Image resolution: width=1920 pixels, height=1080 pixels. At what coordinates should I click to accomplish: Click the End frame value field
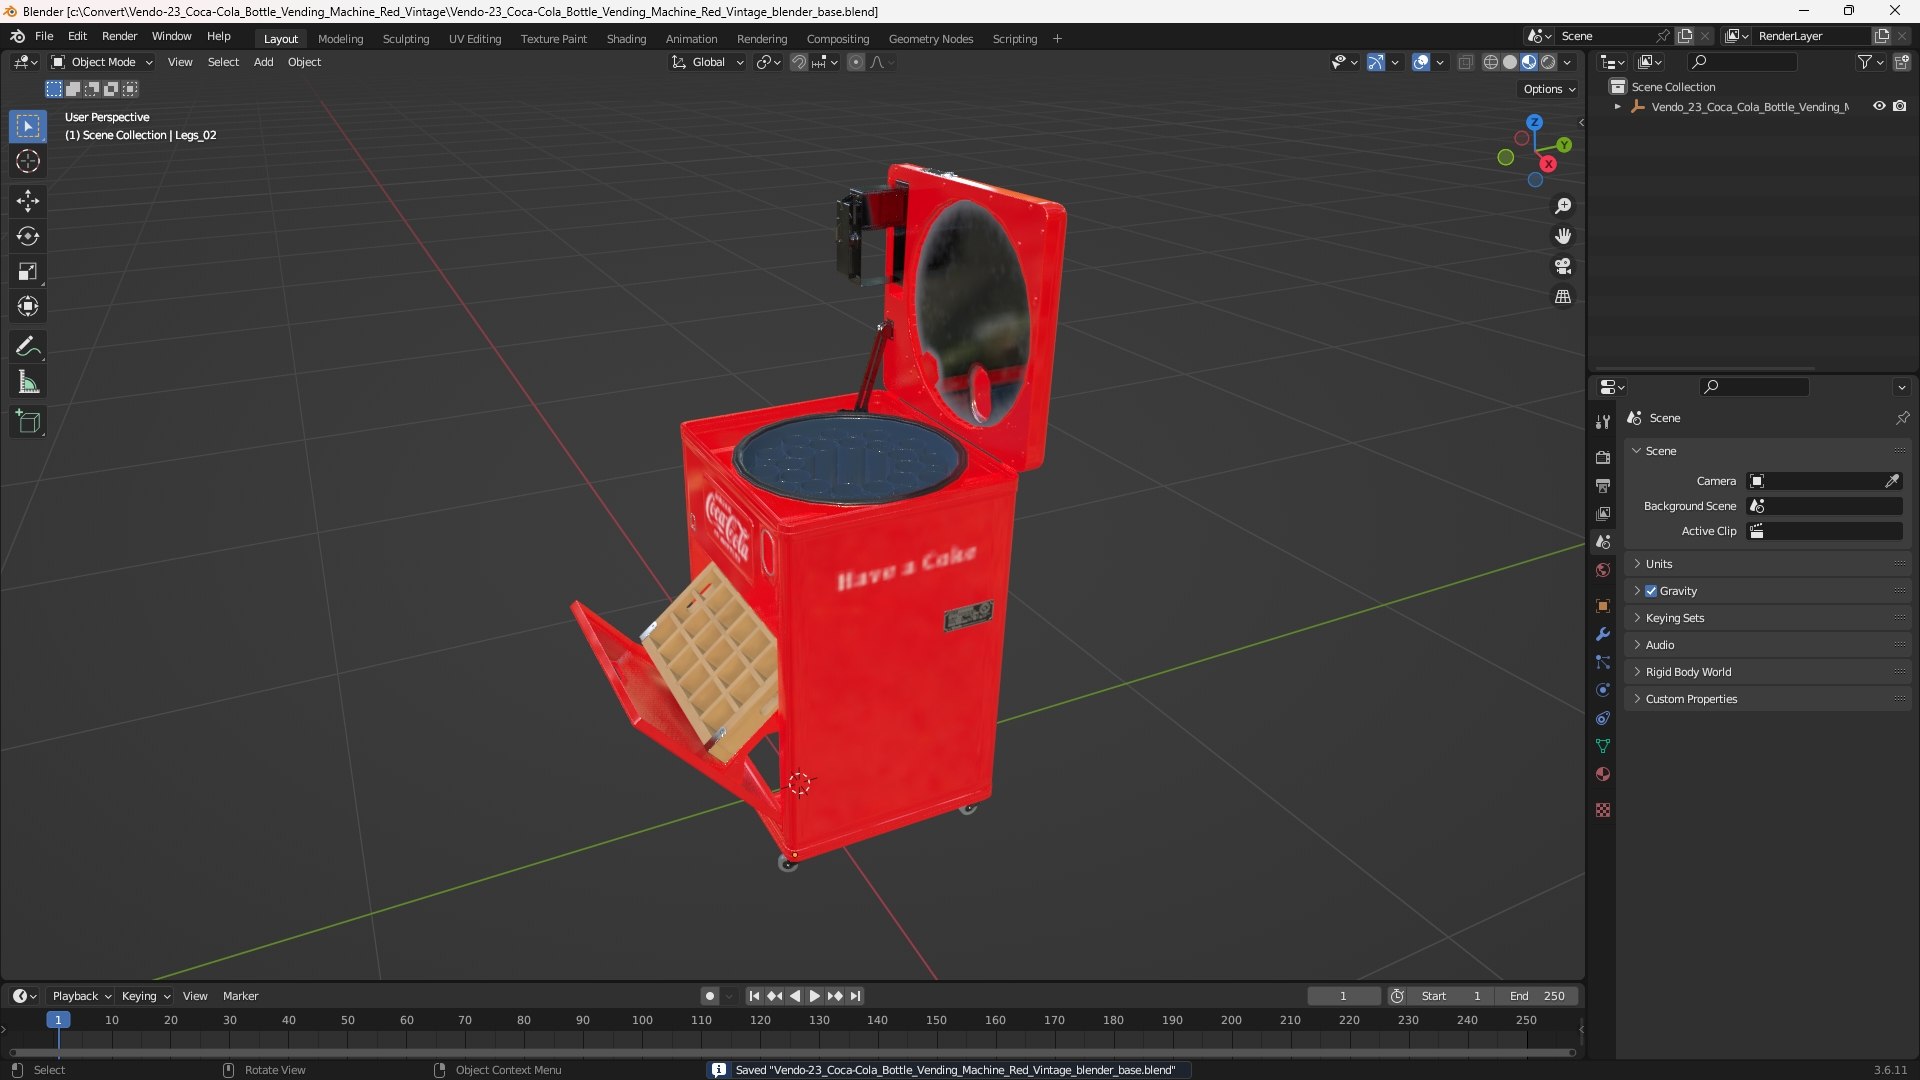[x=1537, y=996]
